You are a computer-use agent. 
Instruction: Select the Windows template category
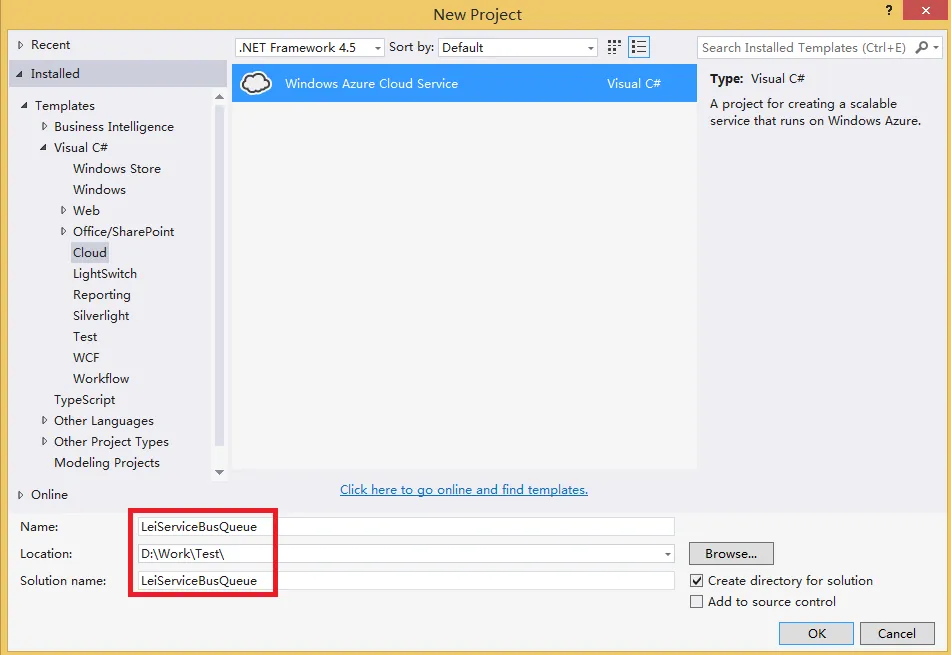click(99, 189)
